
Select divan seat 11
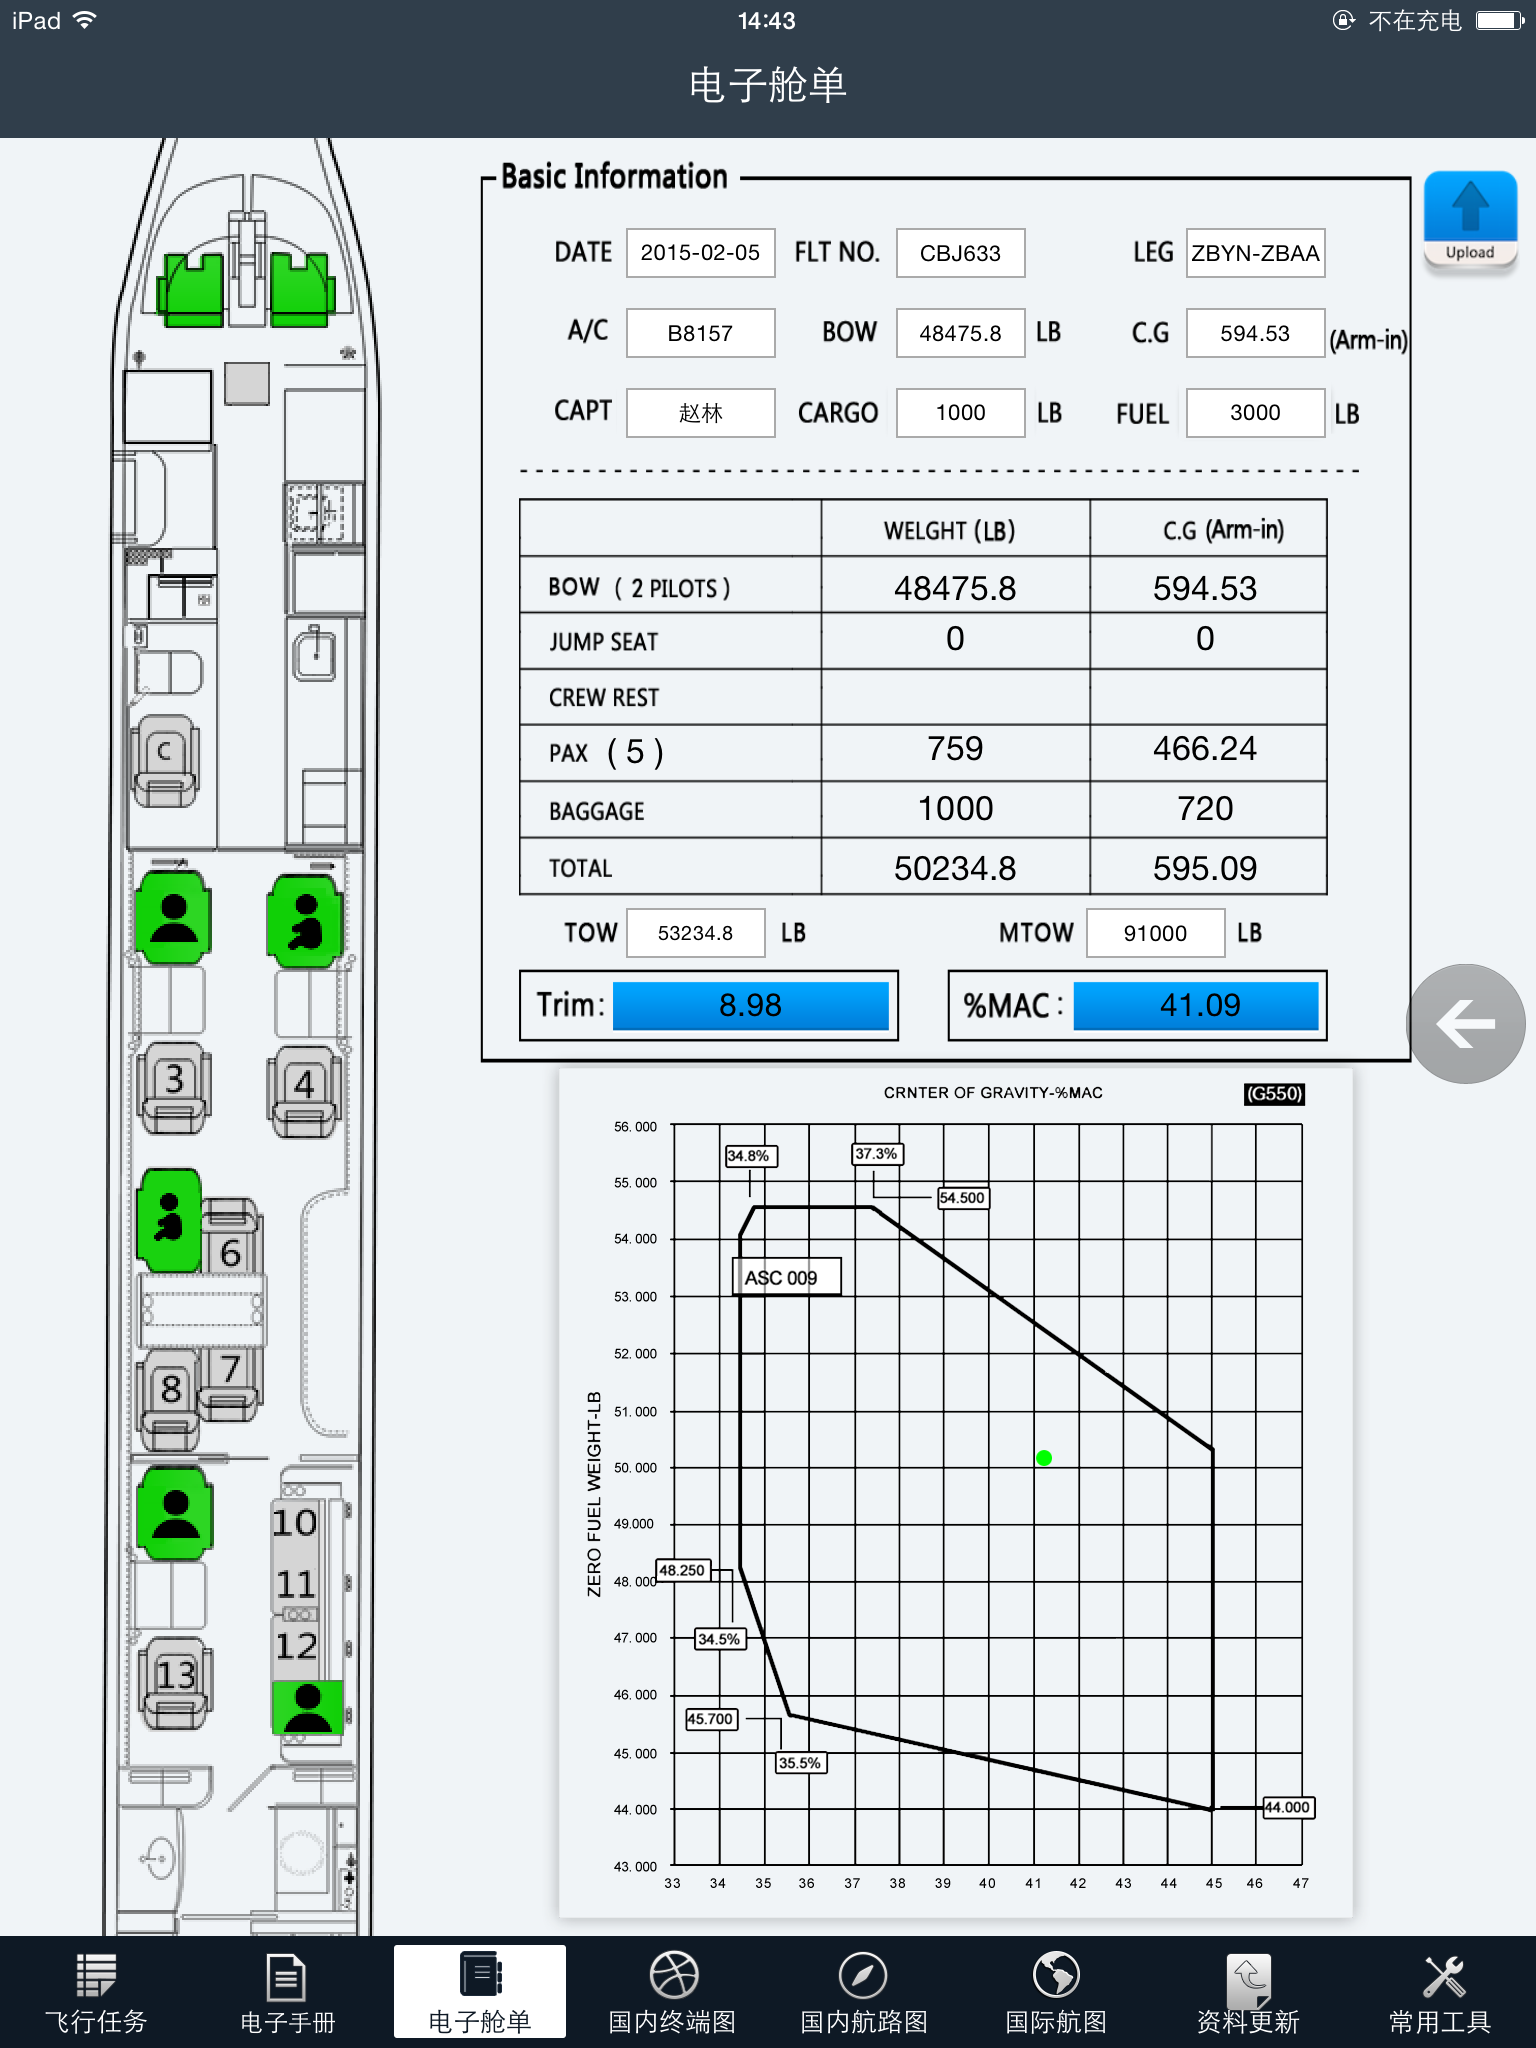pyautogui.click(x=295, y=1584)
